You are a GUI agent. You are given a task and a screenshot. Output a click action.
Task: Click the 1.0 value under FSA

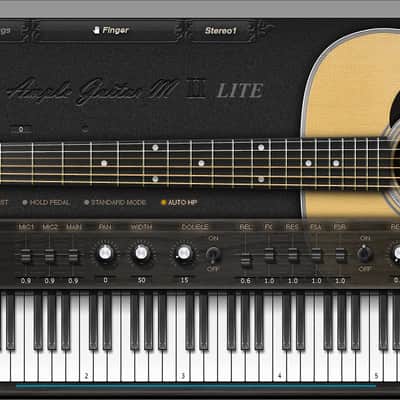(316, 281)
